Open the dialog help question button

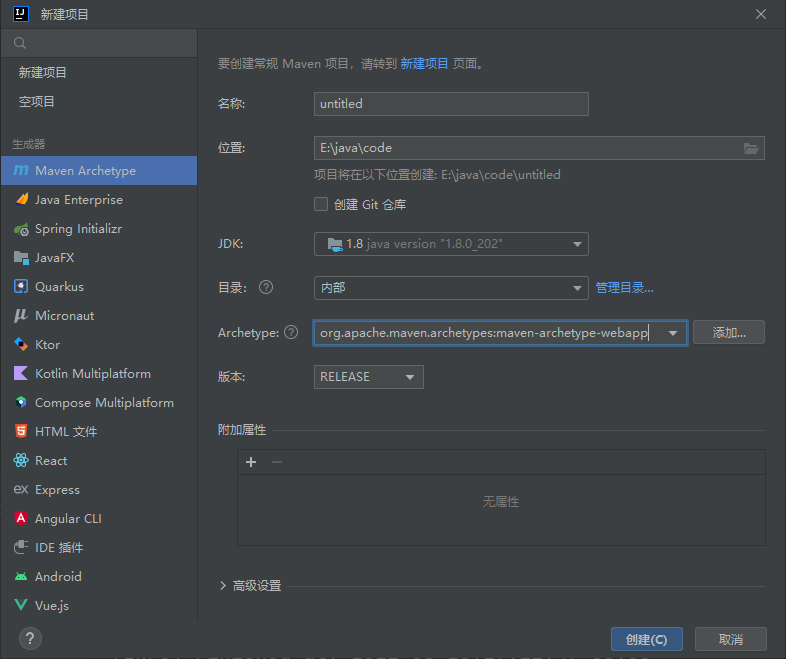click(x=30, y=638)
